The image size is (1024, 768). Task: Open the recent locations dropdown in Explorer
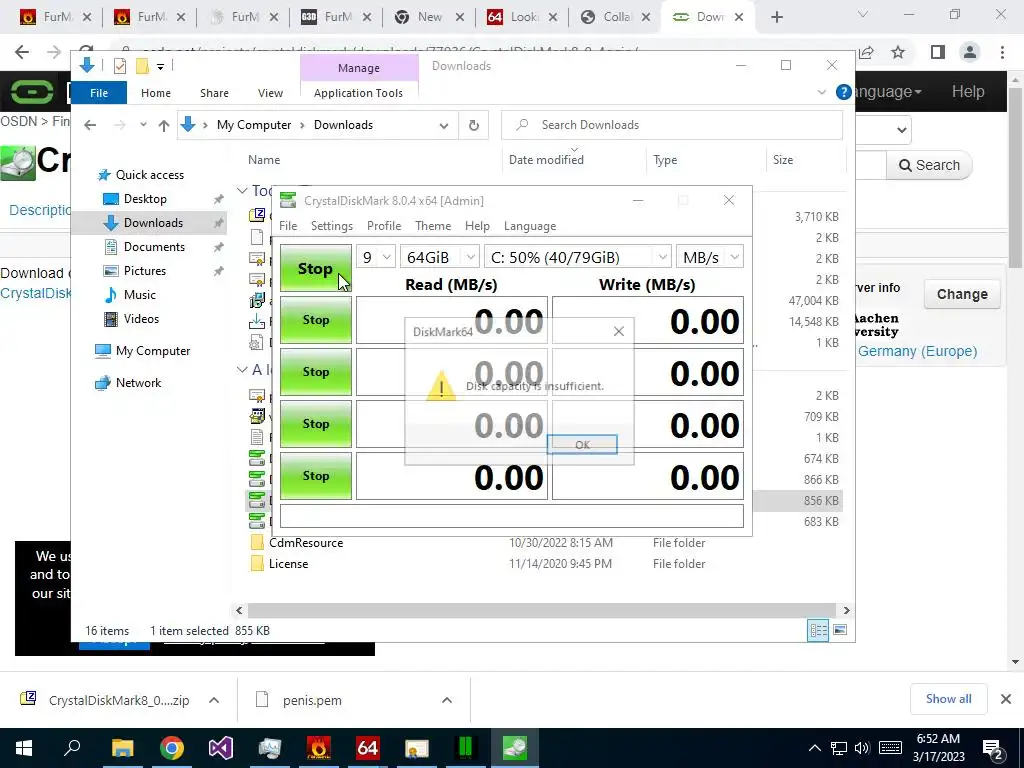coord(143,125)
